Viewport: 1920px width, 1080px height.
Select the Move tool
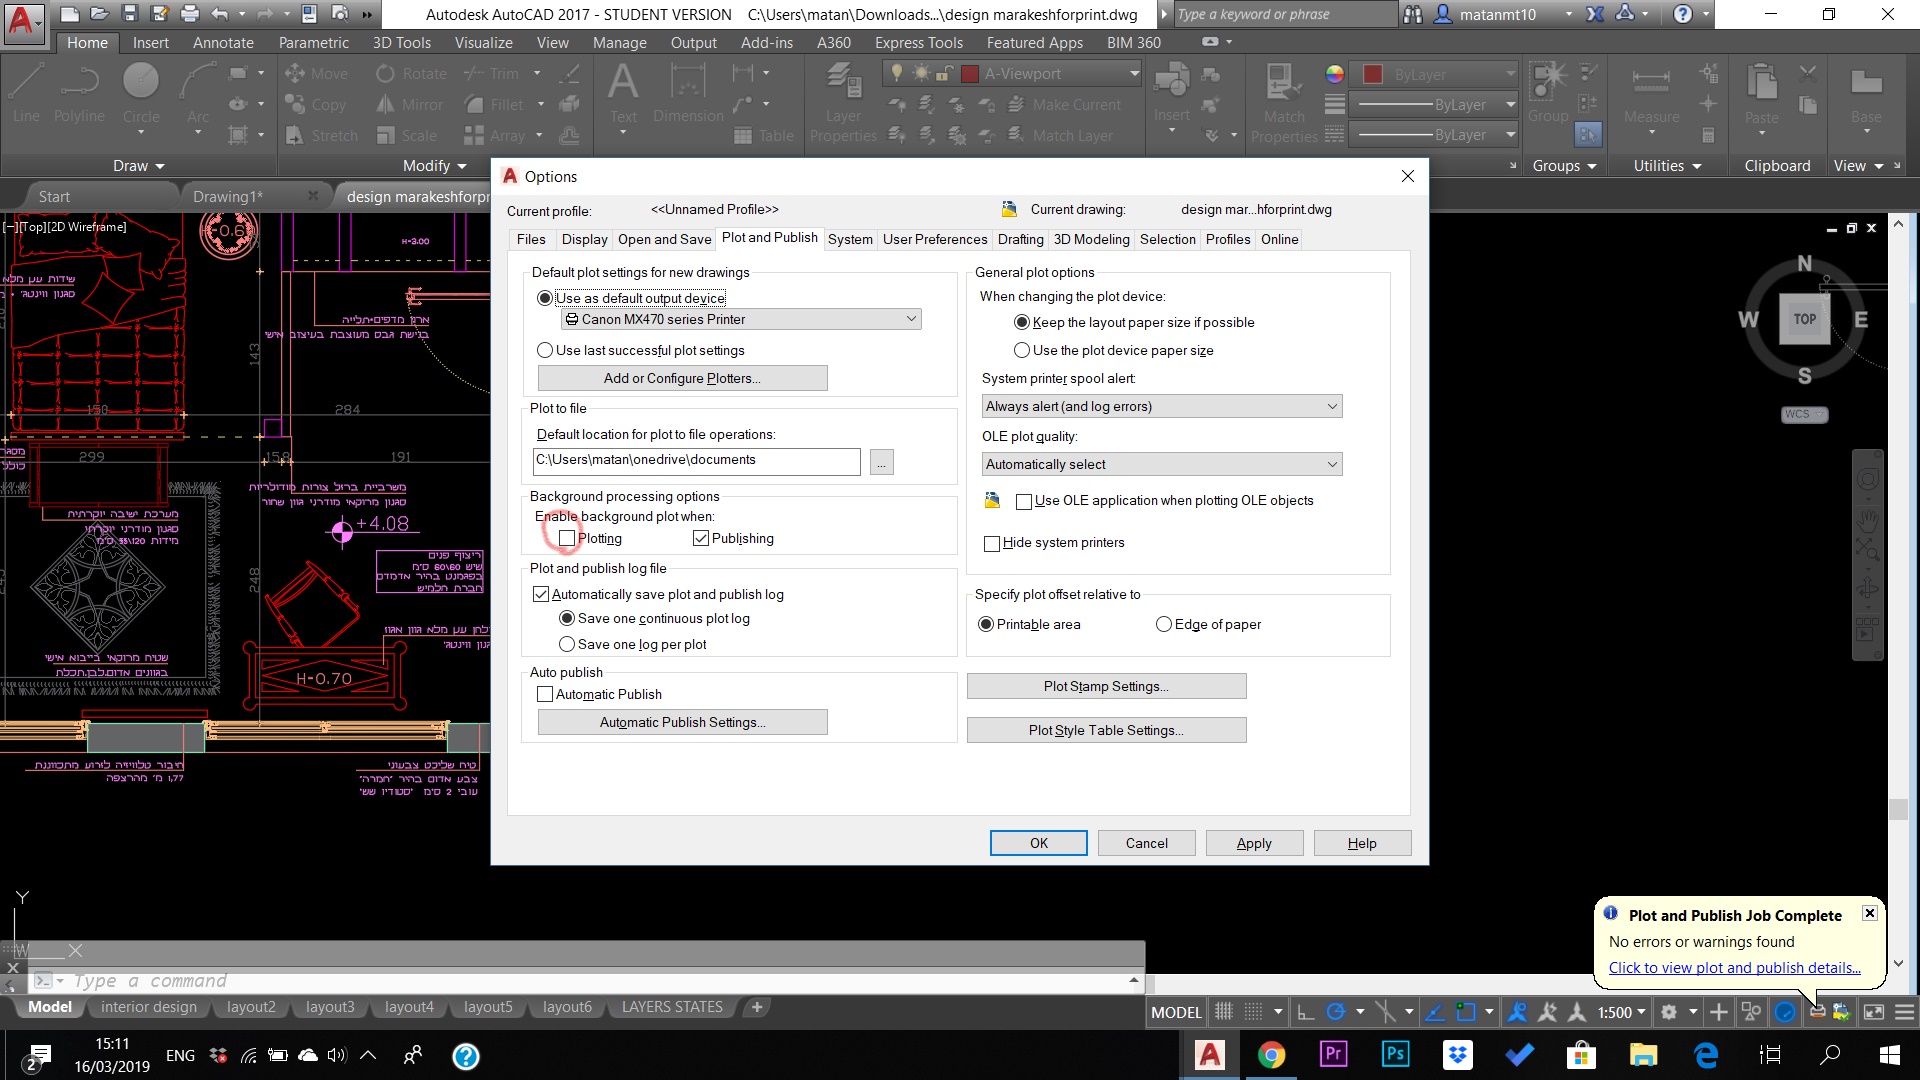[317, 73]
